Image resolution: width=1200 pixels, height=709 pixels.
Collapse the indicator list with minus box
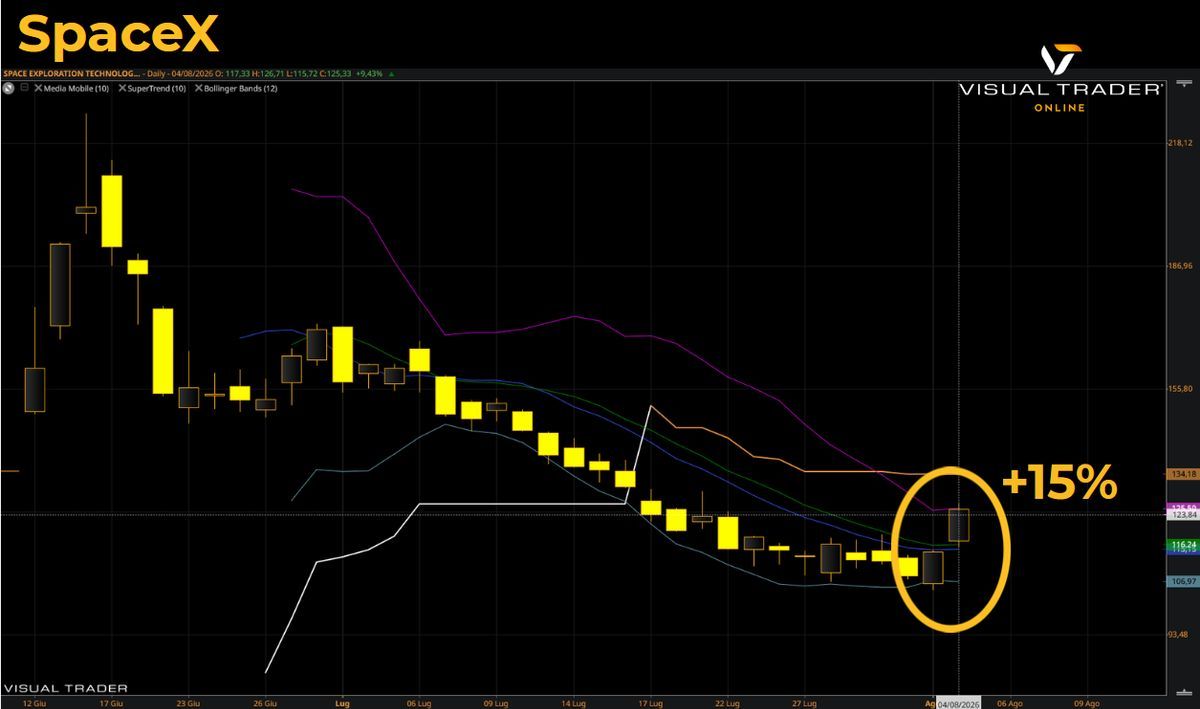point(24,88)
